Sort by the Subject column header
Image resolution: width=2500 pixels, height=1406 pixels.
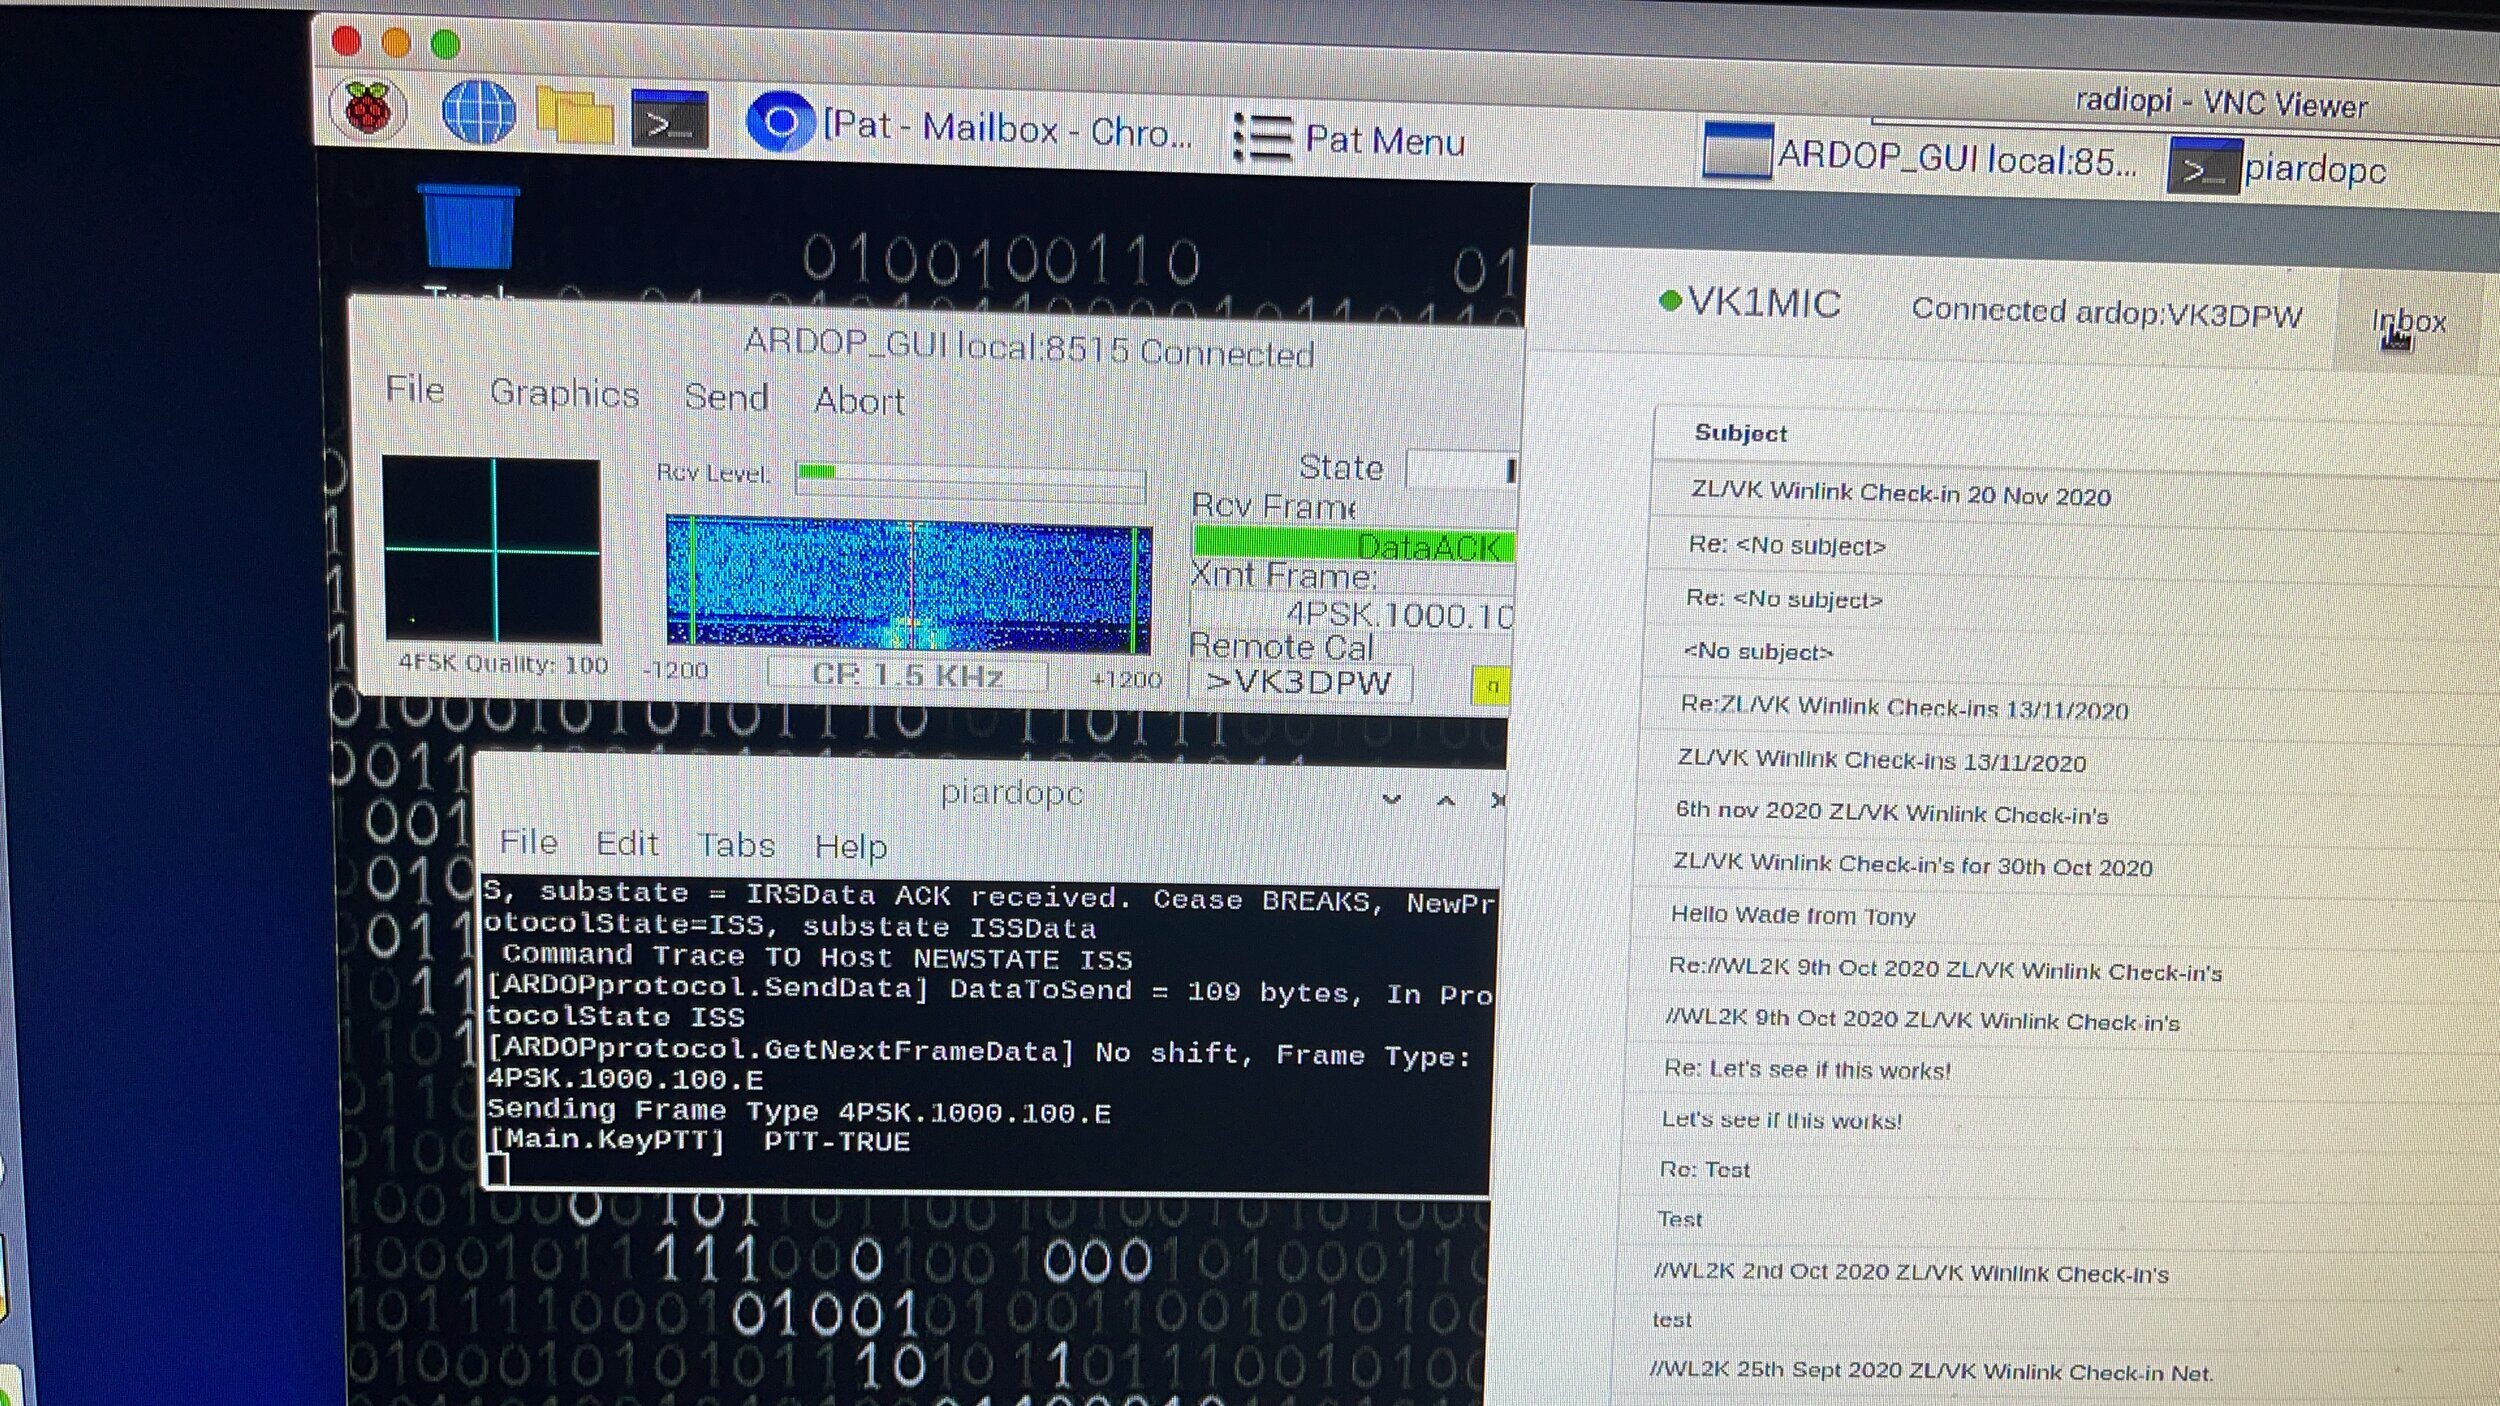pos(1741,433)
